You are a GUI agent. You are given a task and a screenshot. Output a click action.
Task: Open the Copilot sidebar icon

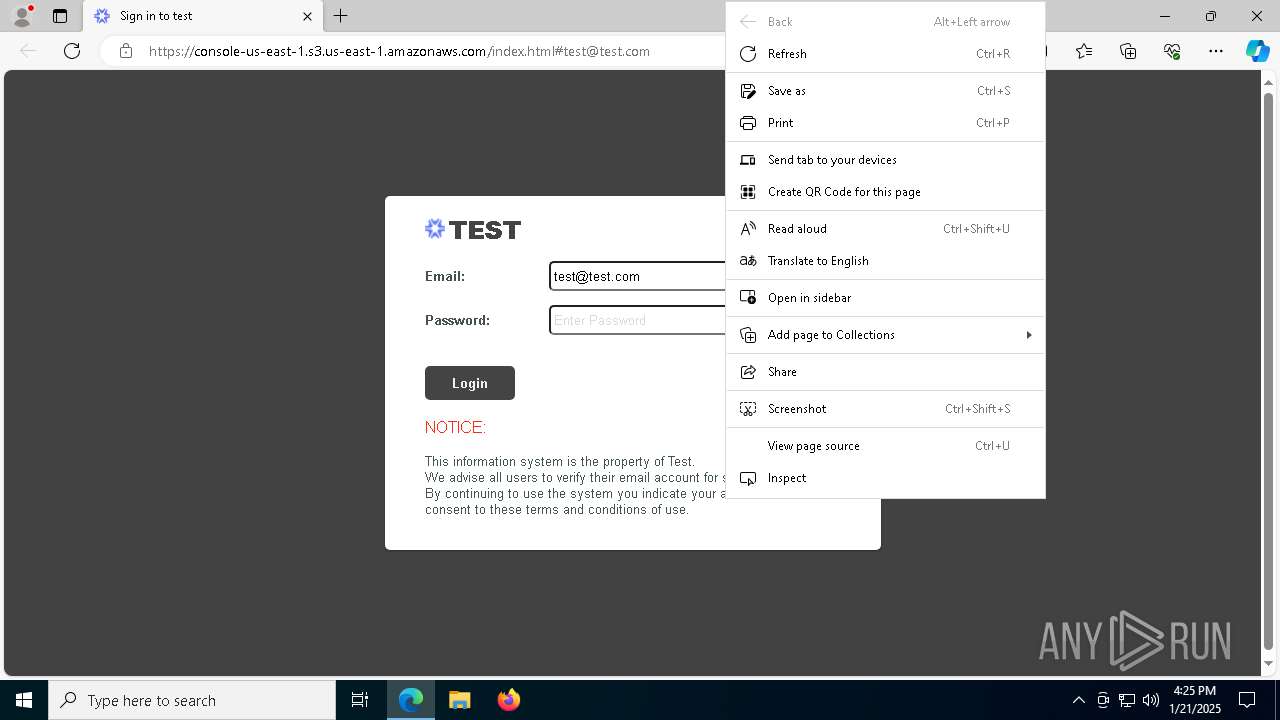(1257, 51)
